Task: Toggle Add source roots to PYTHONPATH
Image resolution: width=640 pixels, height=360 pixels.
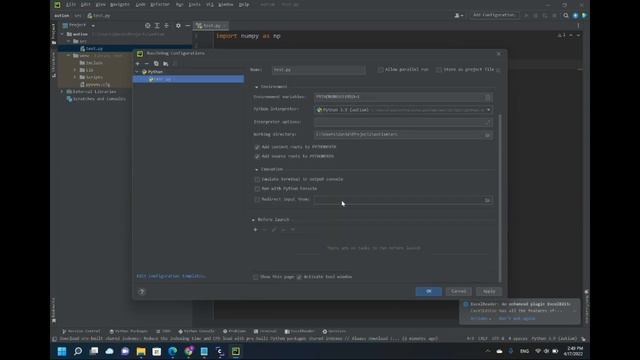Action: pyautogui.click(x=257, y=156)
